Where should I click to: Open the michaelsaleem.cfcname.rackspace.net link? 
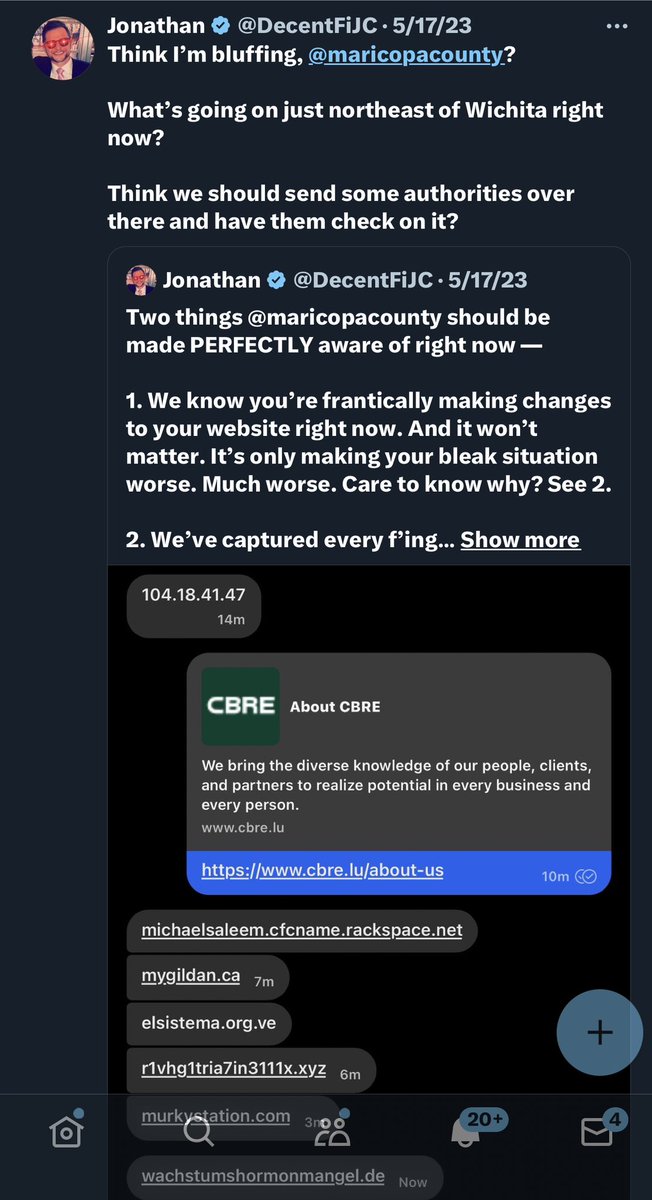302,930
